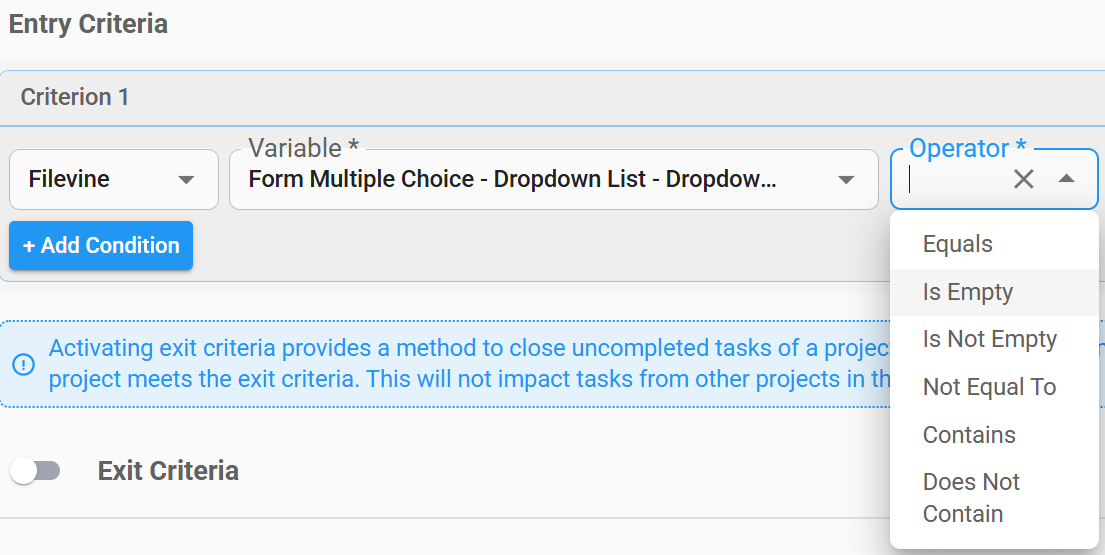Enable the Exit Criteria toggle switch

35,471
